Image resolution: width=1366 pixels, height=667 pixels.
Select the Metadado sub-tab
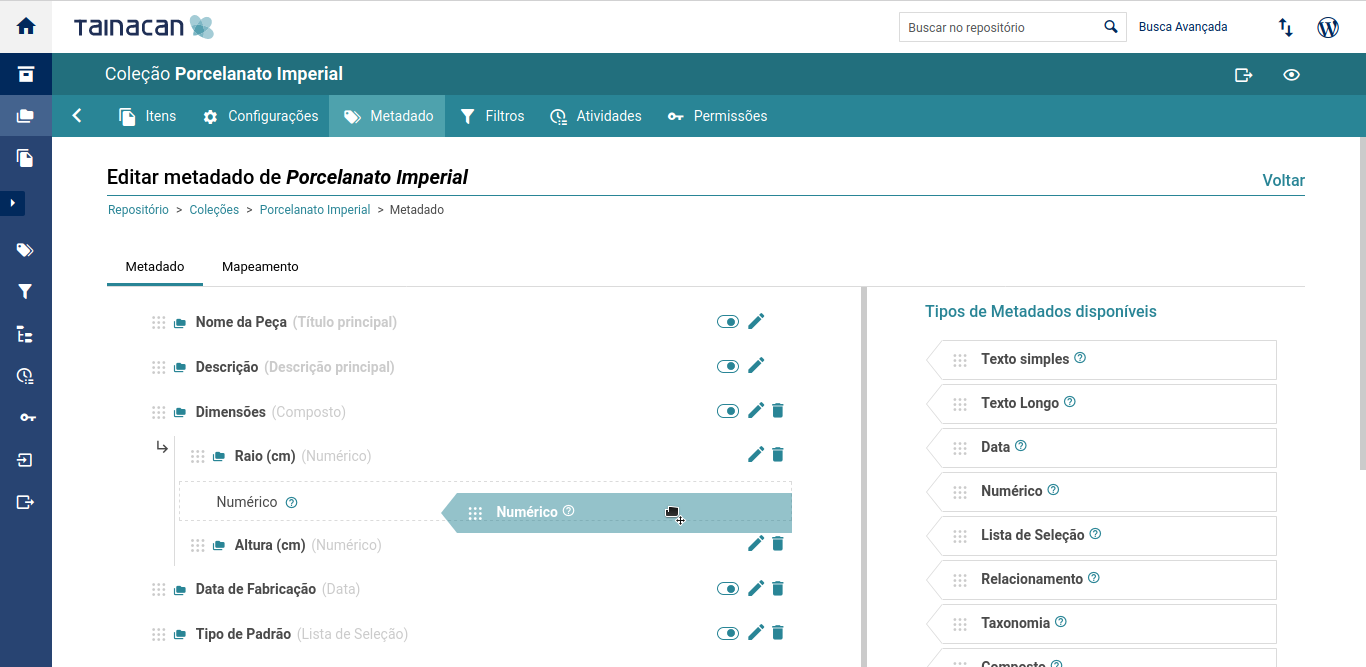click(x=155, y=267)
